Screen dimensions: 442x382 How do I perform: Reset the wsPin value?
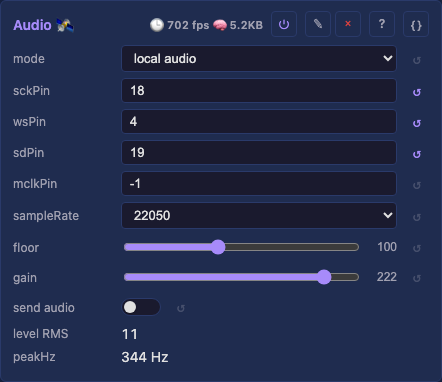[417, 123]
